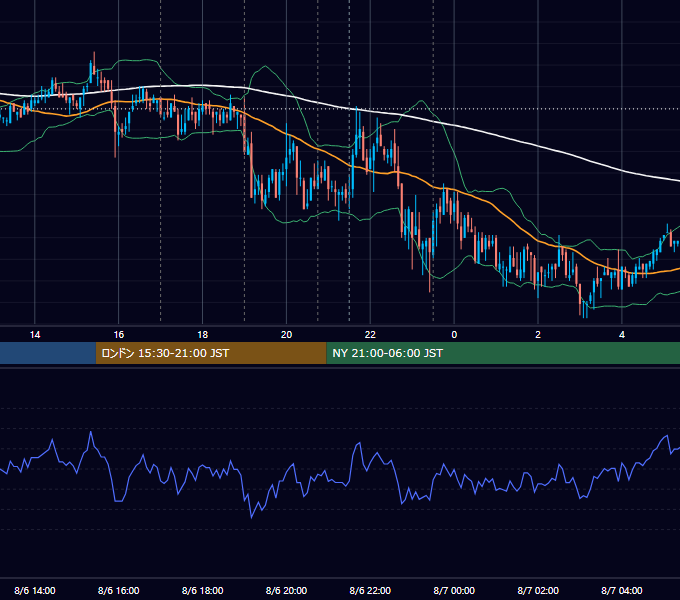Click the NY 21:00-06:00 JST session bar

[x=503, y=353]
